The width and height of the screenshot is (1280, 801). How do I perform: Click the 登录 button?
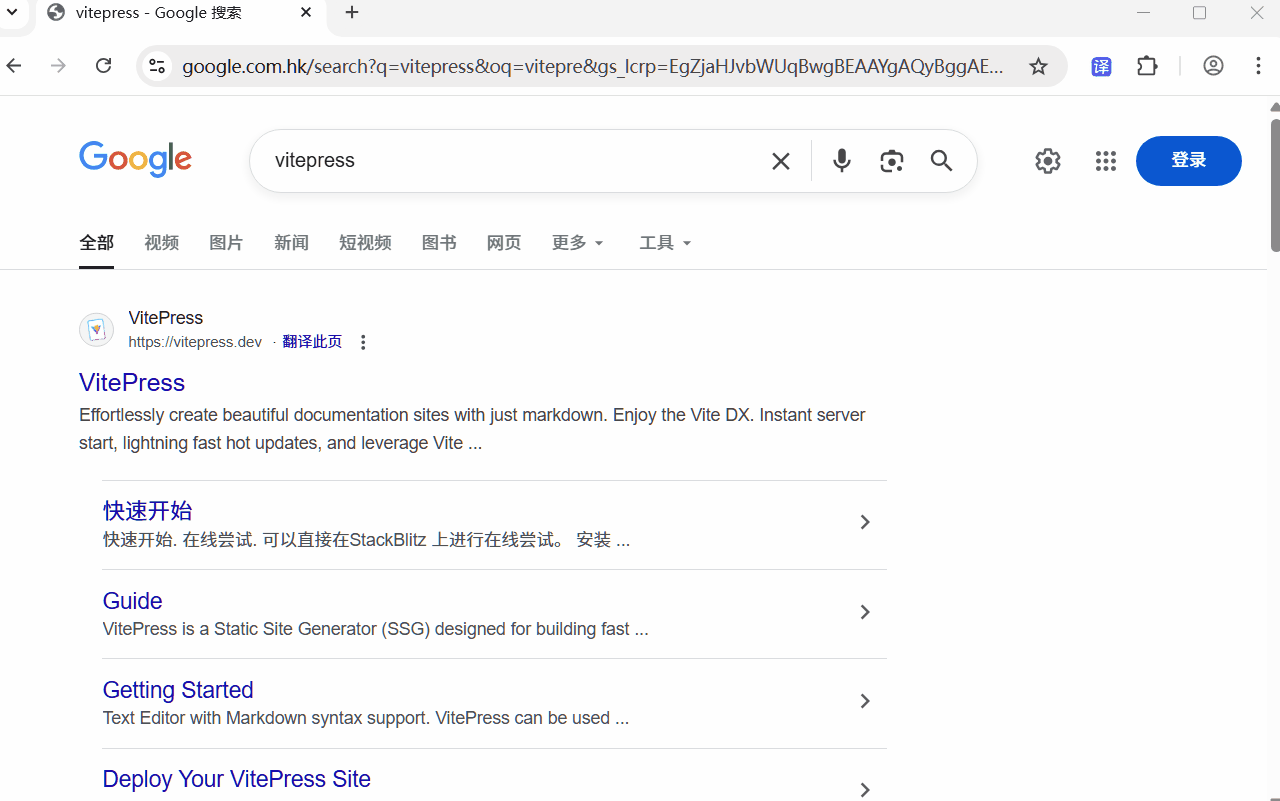coord(1188,160)
